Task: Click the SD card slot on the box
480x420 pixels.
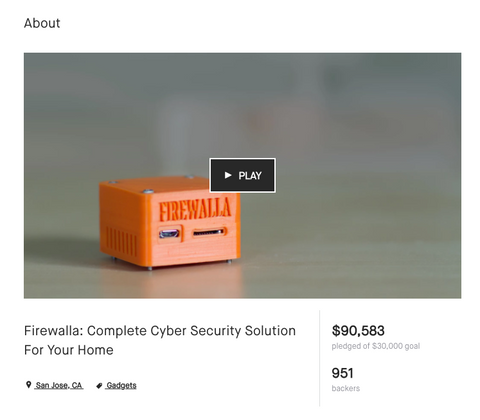Action: [x=209, y=232]
